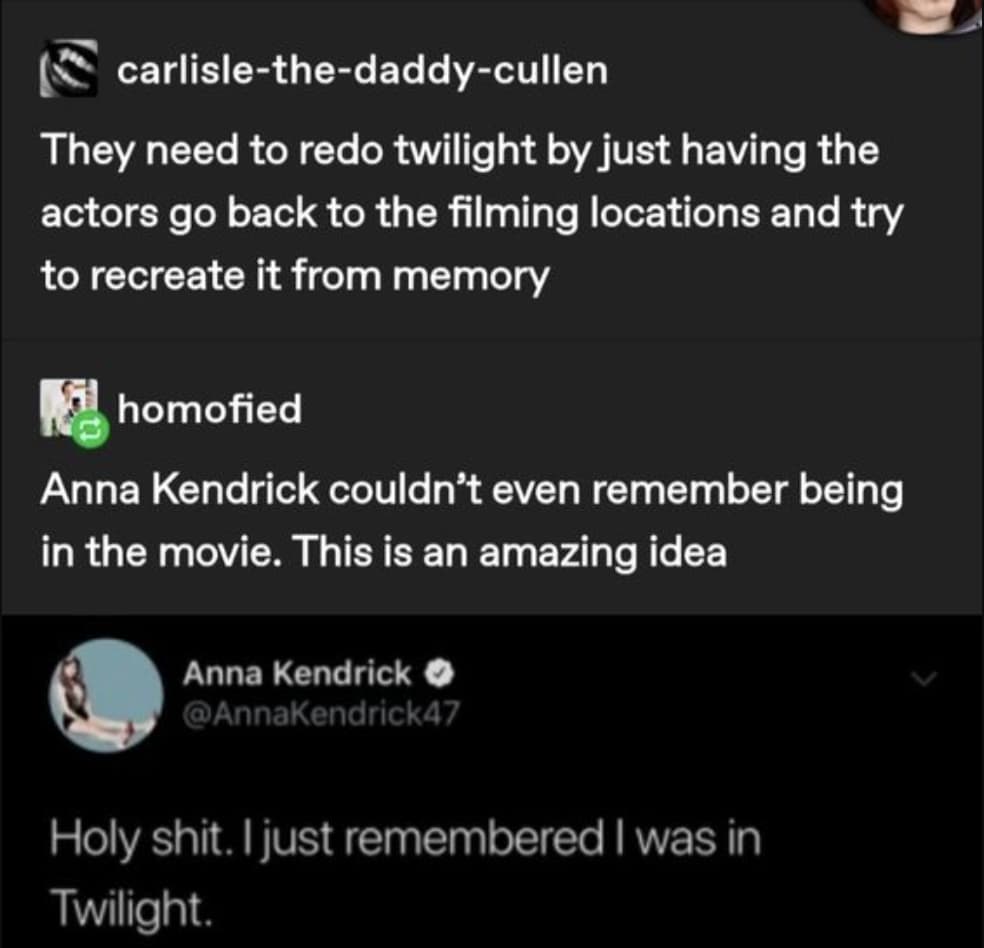Click the word "Twilight." ending the tweet
Viewport: 984px width, 948px height.
130,905
